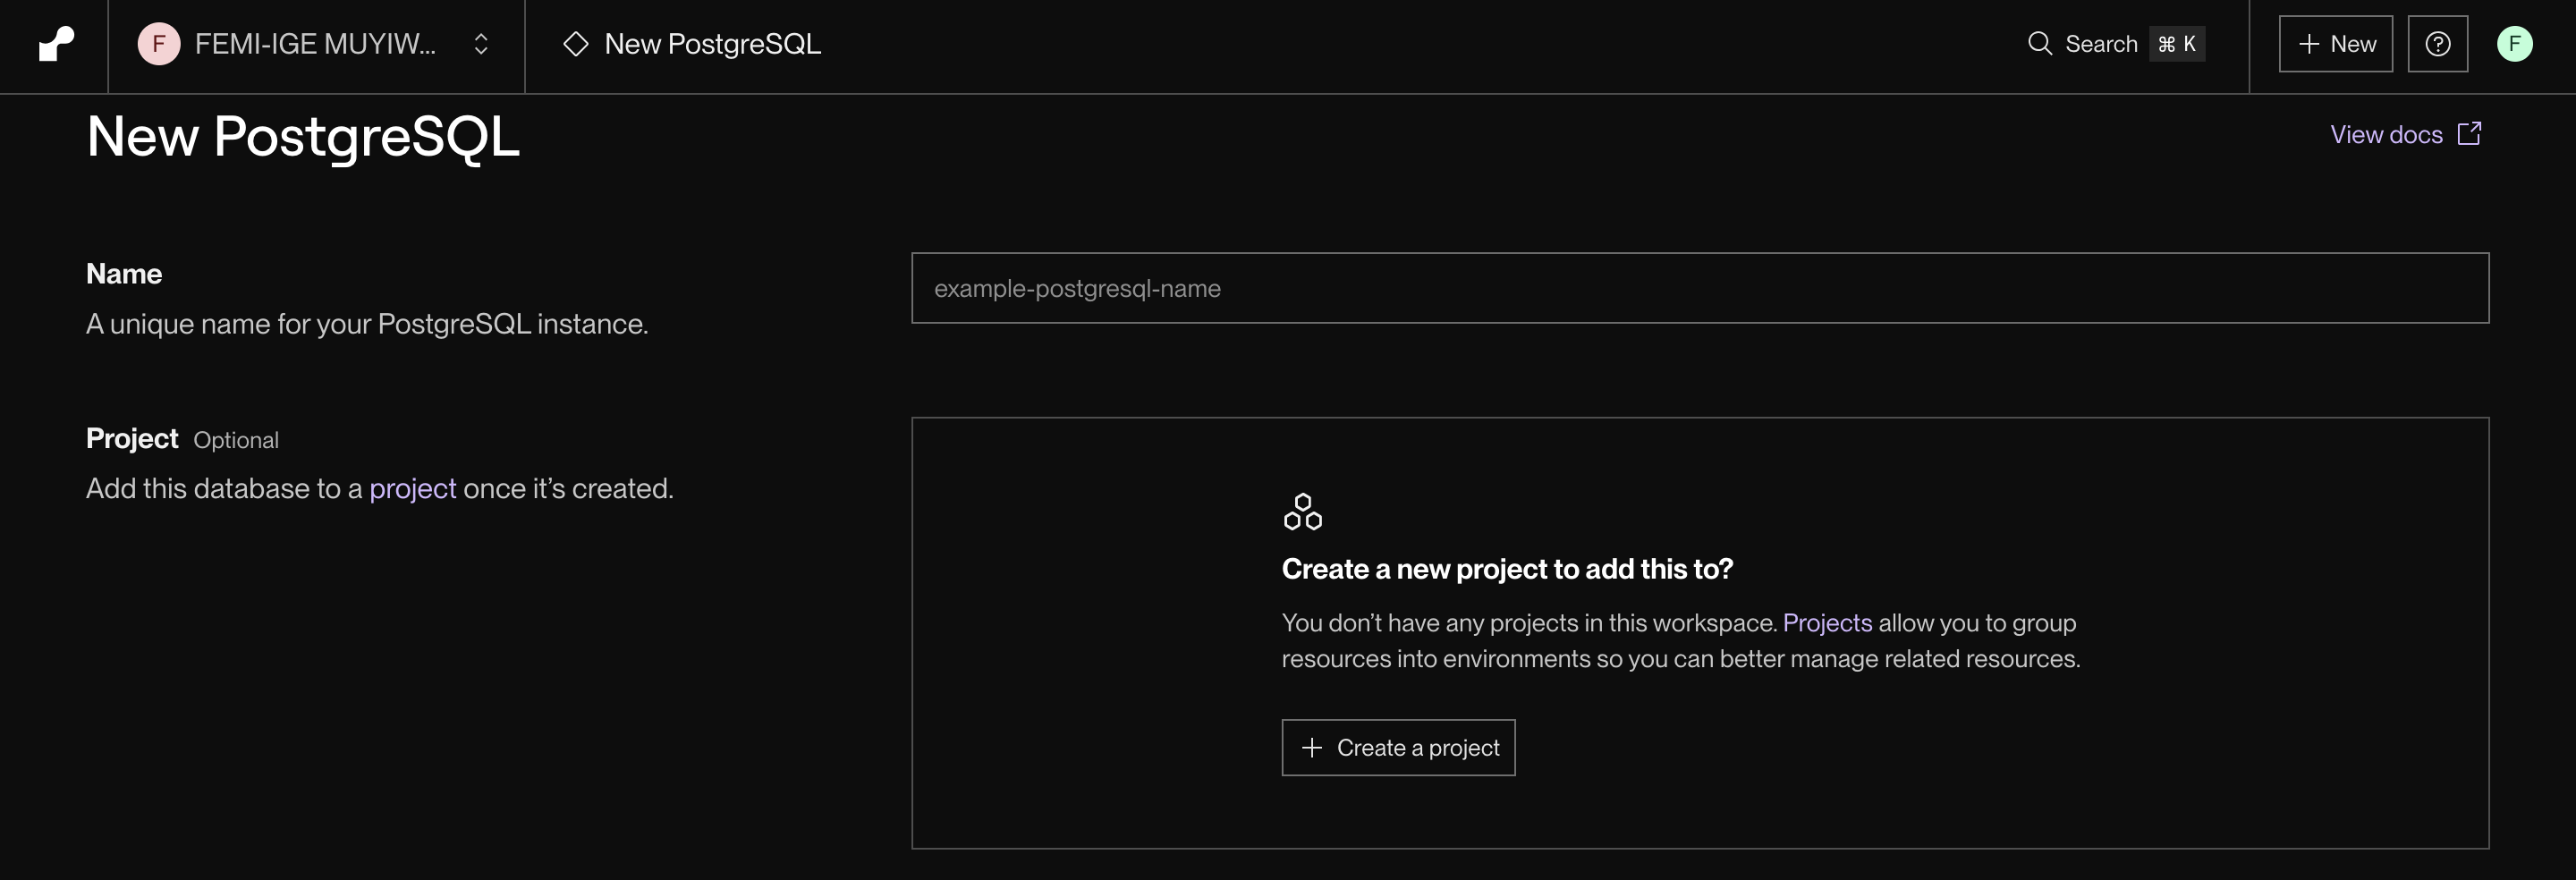Open the green F user profile avatar
Screen dimensions: 2576x880
point(2514,44)
